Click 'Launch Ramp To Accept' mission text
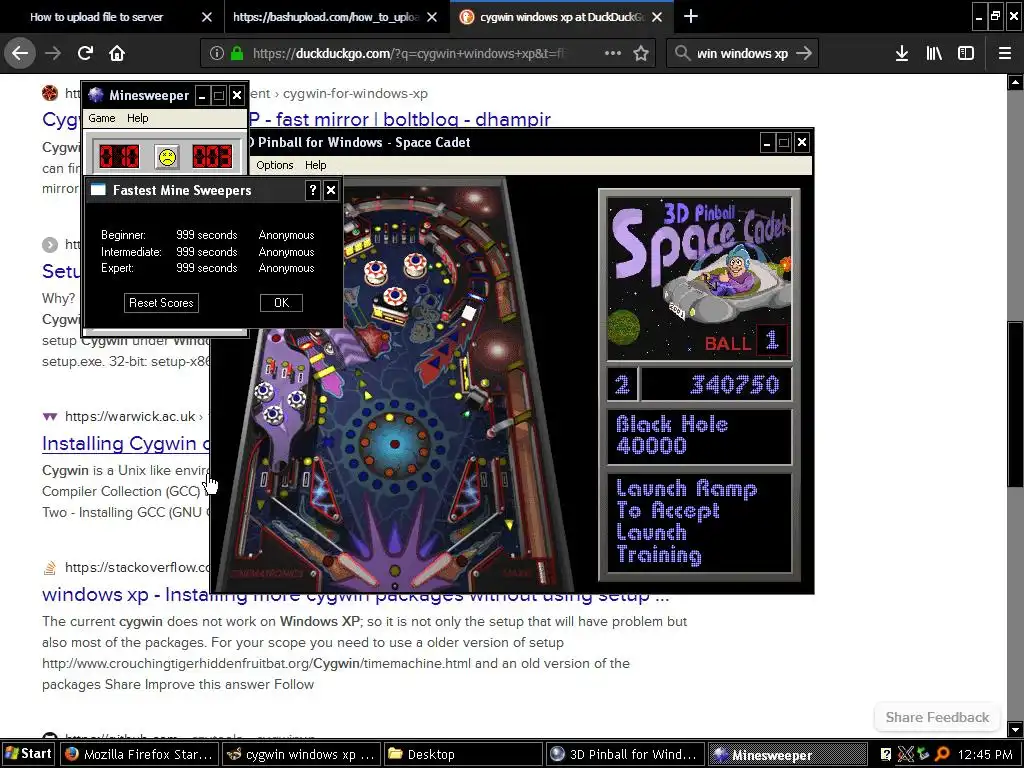The height and width of the screenshot is (768, 1024). (699, 522)
